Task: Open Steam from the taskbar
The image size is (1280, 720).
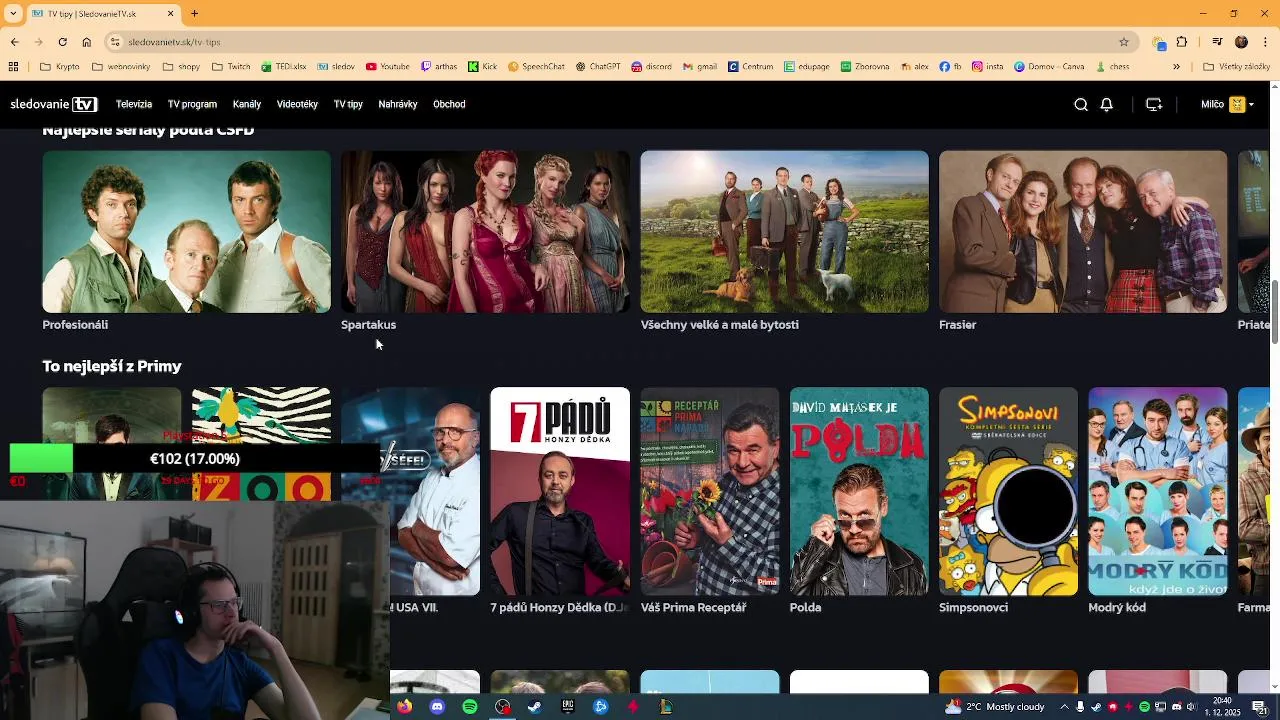Action: coord(535,707)
